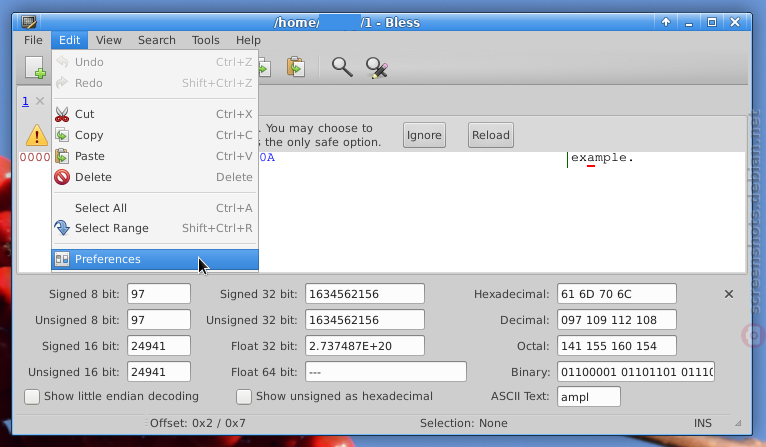Click the Float 64 bit field
The height and width of the screenshot is (447, 766).
[x=386, y=372]
